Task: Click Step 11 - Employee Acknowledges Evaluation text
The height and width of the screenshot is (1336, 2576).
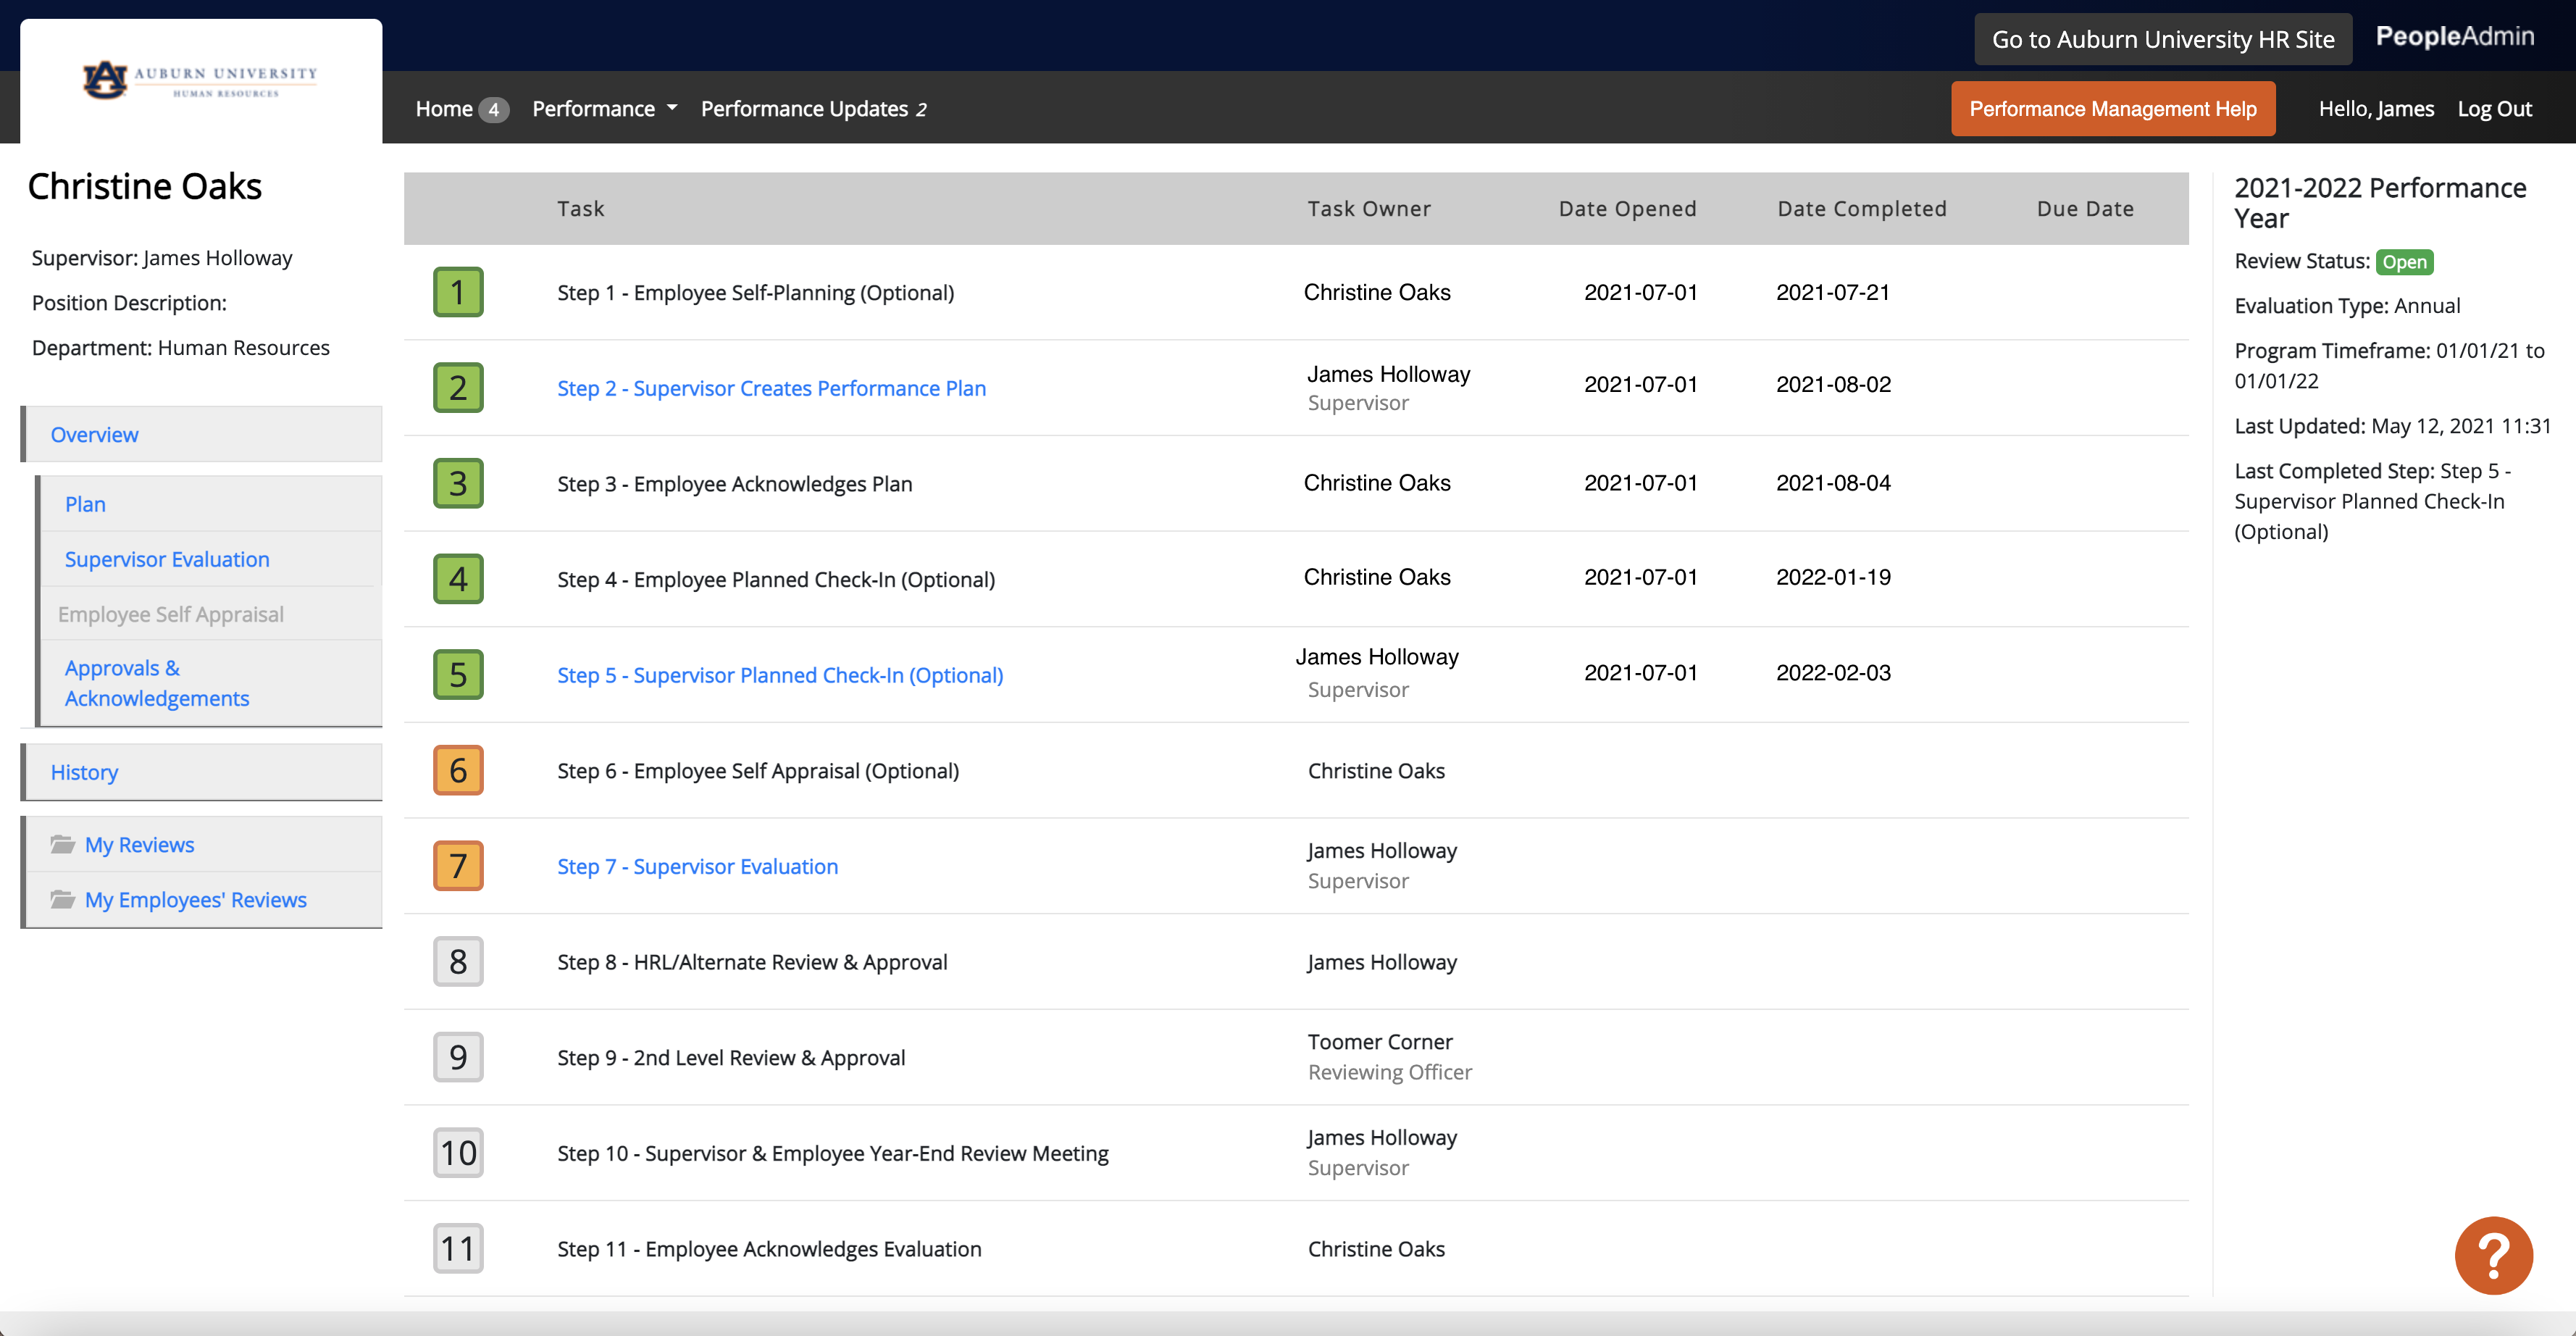Action: click(x=769, y=1248)
